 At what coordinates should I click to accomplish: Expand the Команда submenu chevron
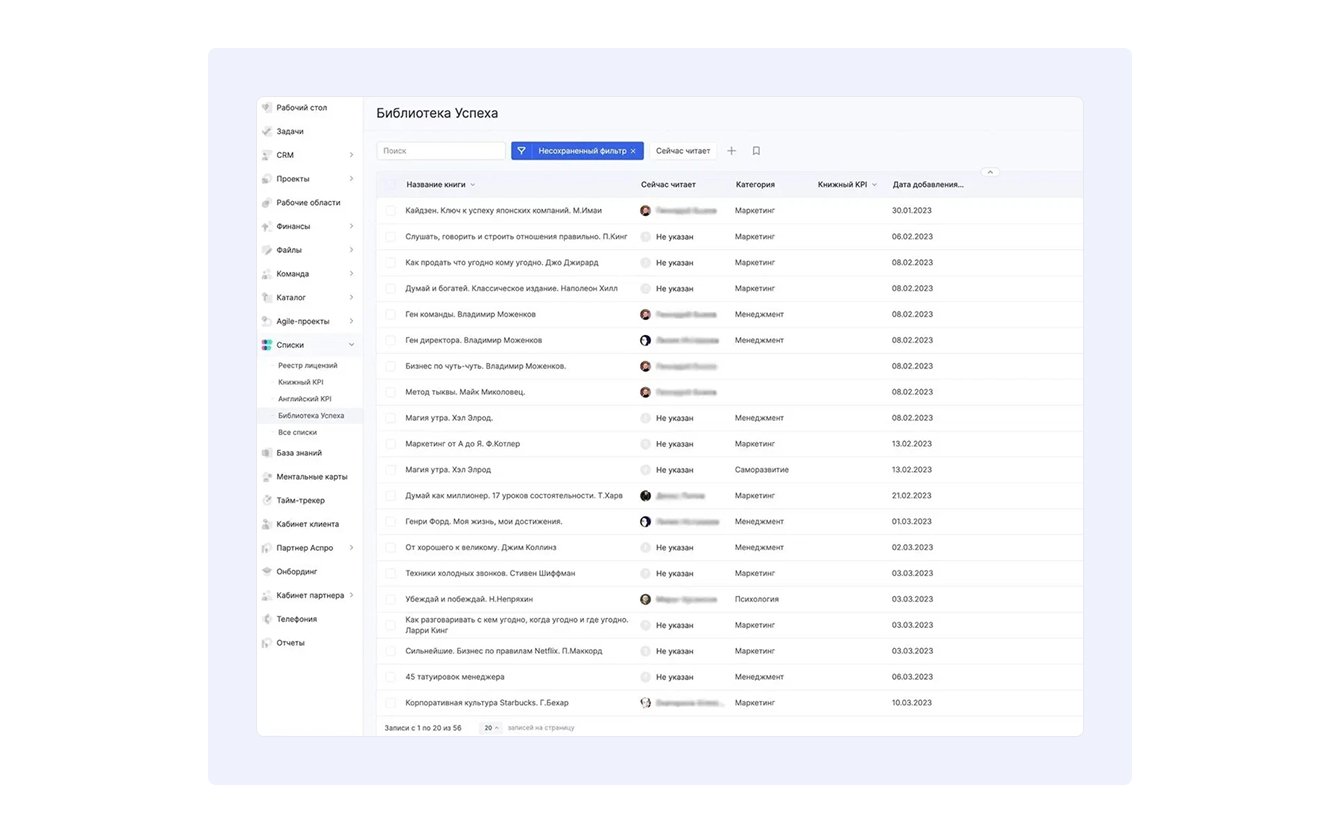click(x=351, y=274)
